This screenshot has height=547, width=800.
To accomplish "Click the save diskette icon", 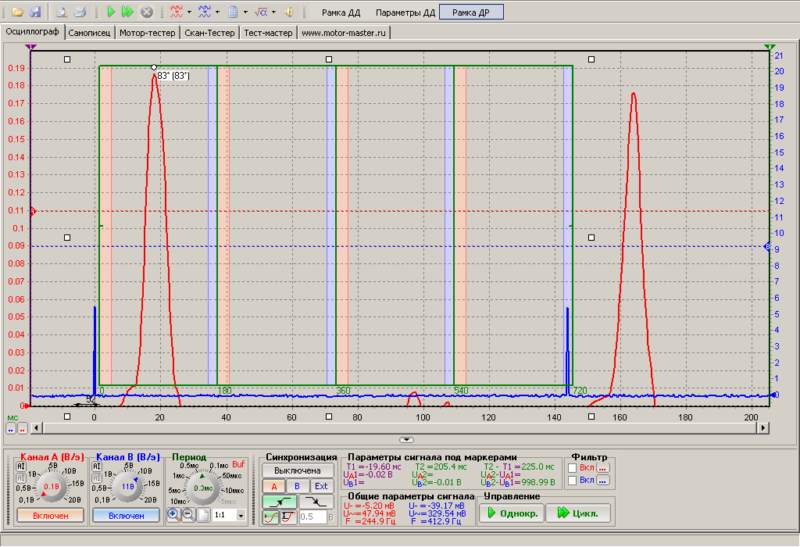I will pos(35,12).
